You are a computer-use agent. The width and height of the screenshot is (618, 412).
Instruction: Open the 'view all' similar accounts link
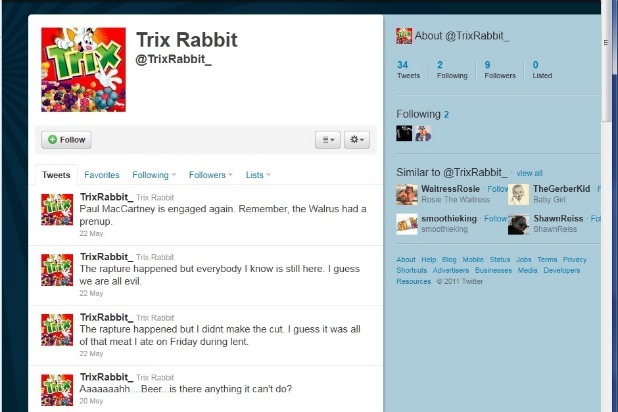(x=529, y=173)
